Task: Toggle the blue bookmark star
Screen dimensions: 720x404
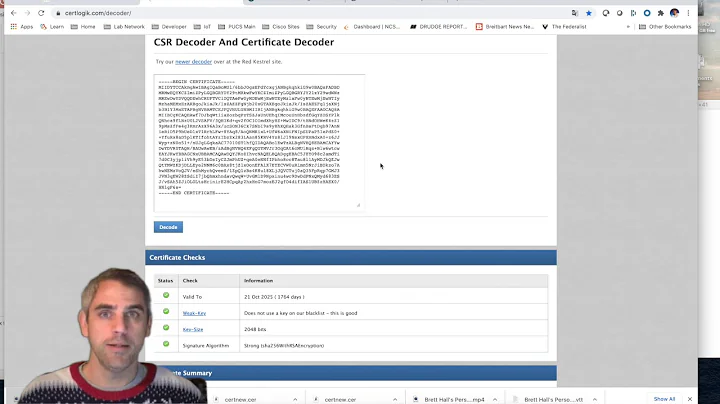Action: pos(589,13)
